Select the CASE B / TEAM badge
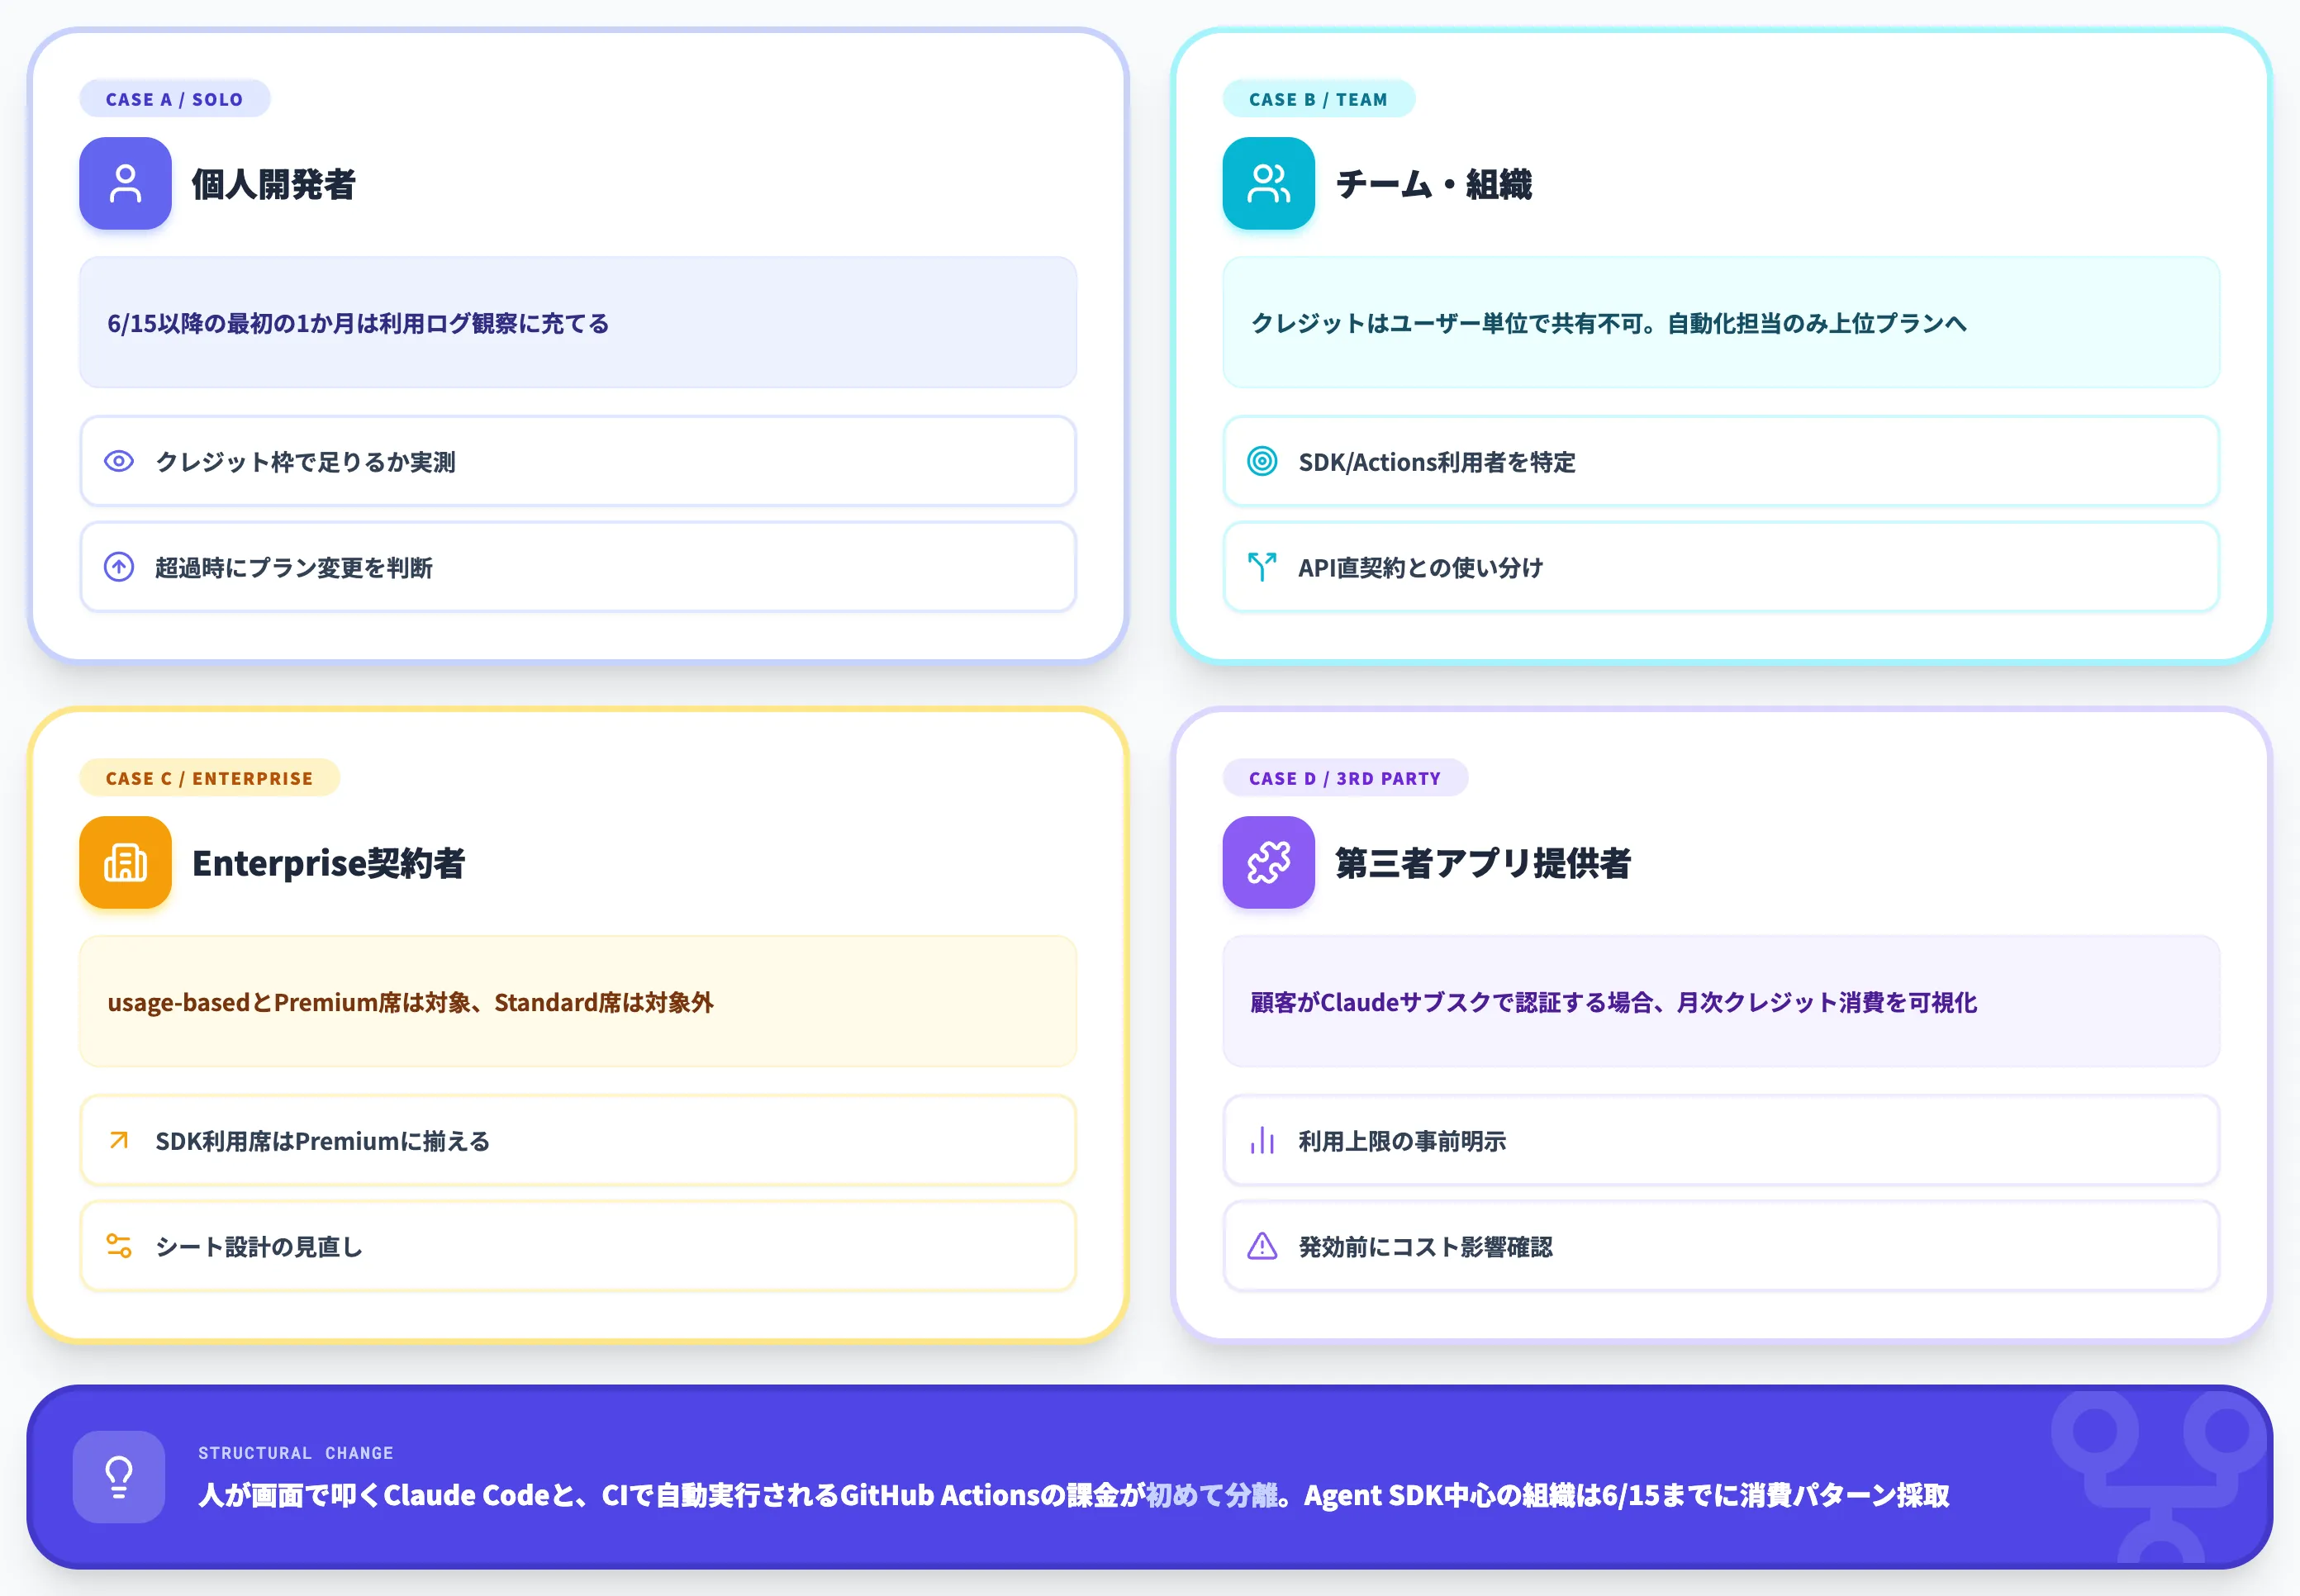This screenshot has width=2300, height=1596. click(1318, 99)
